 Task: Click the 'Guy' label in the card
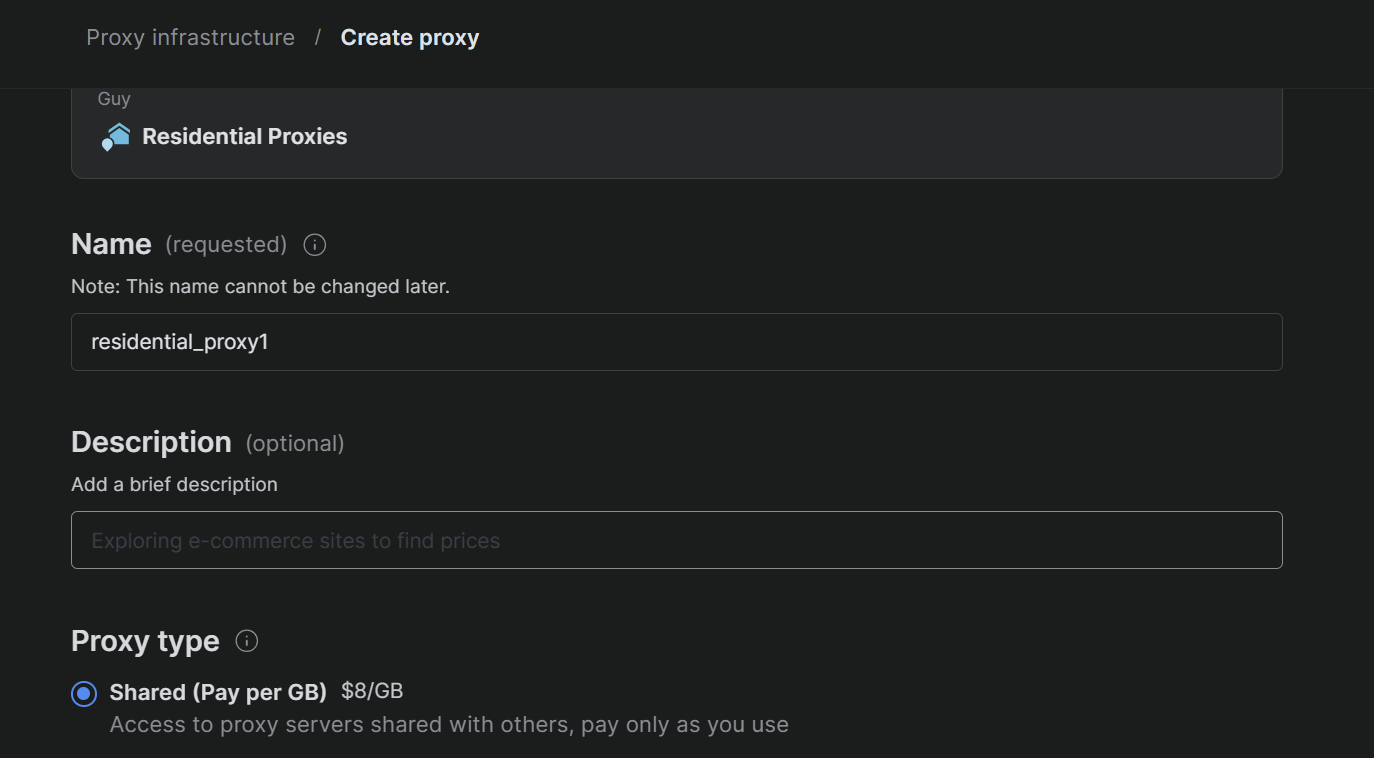pos(114,99)
